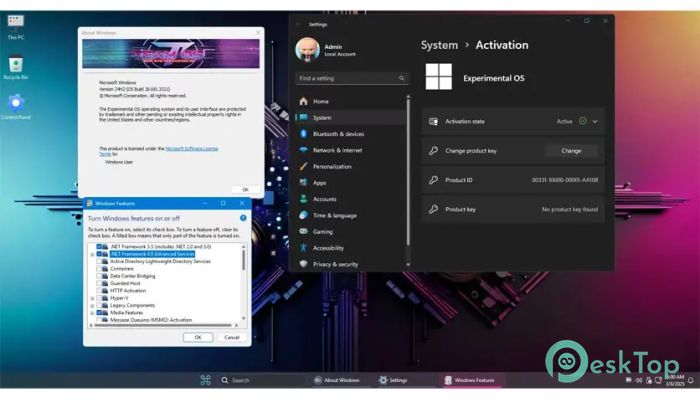Click the taskbar Search box
Screen dimensions: 700x400
262,380
